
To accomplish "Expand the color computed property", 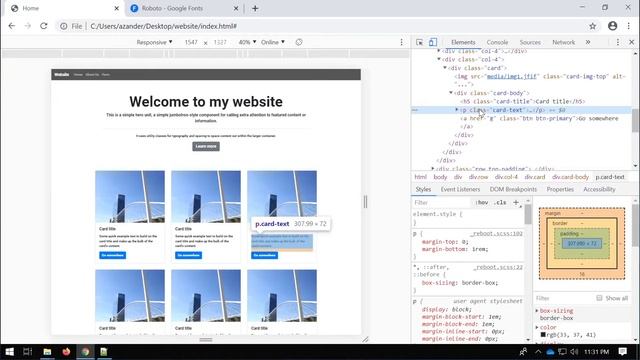I will pyautogui.click(x=537, y=327).
